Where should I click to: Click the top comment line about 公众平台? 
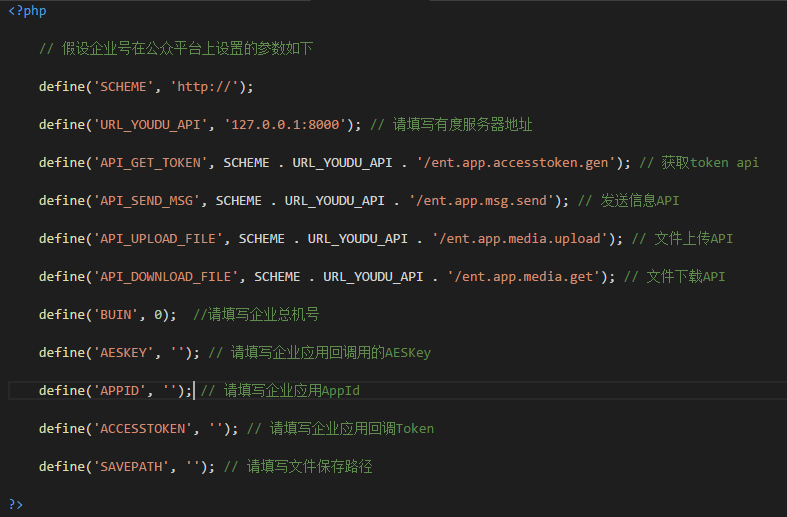click(x=176, y=48)
